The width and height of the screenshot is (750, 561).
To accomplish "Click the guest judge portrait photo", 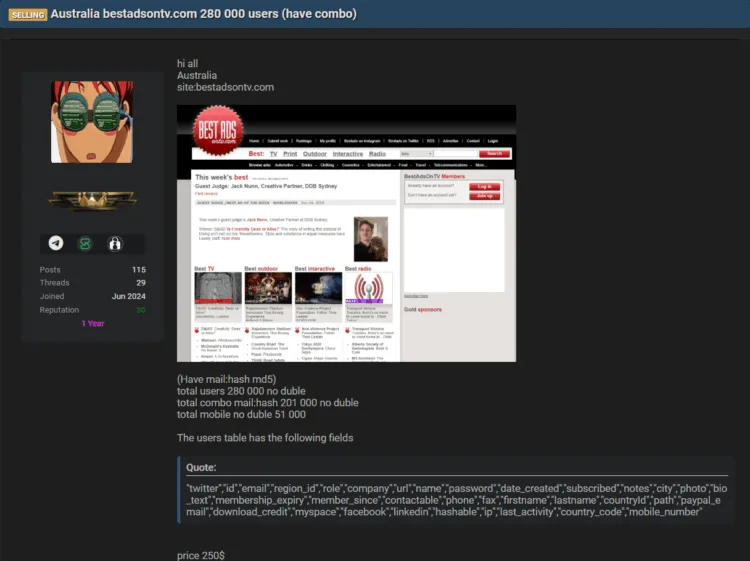I will [371, 239].
